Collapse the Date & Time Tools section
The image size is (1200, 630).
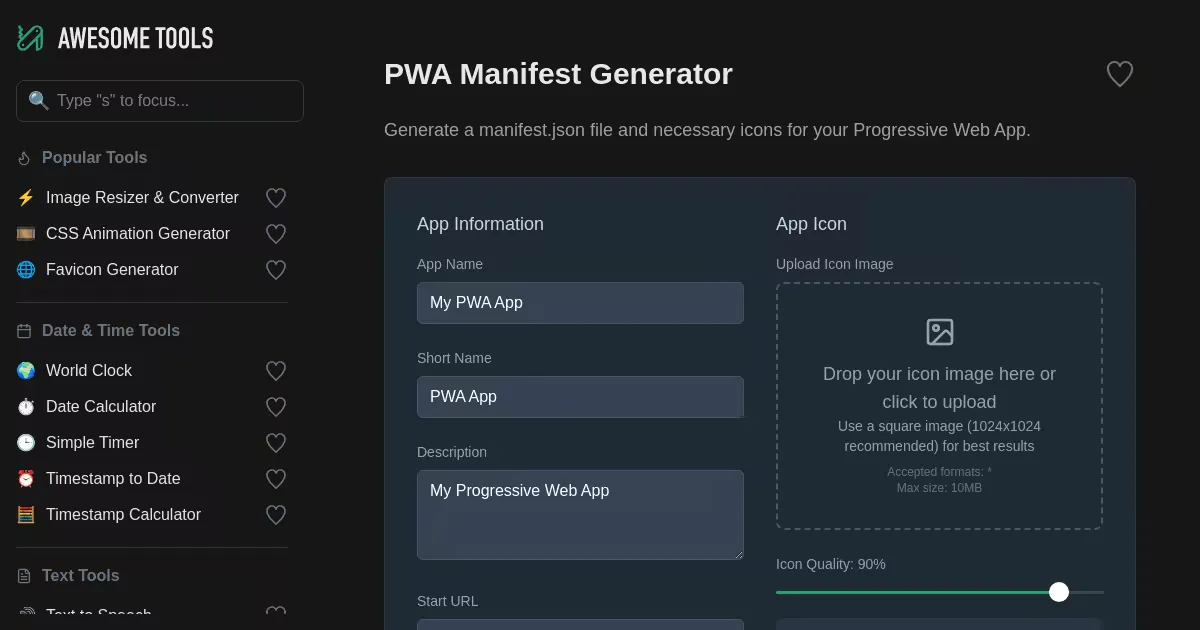click(110, 331)
